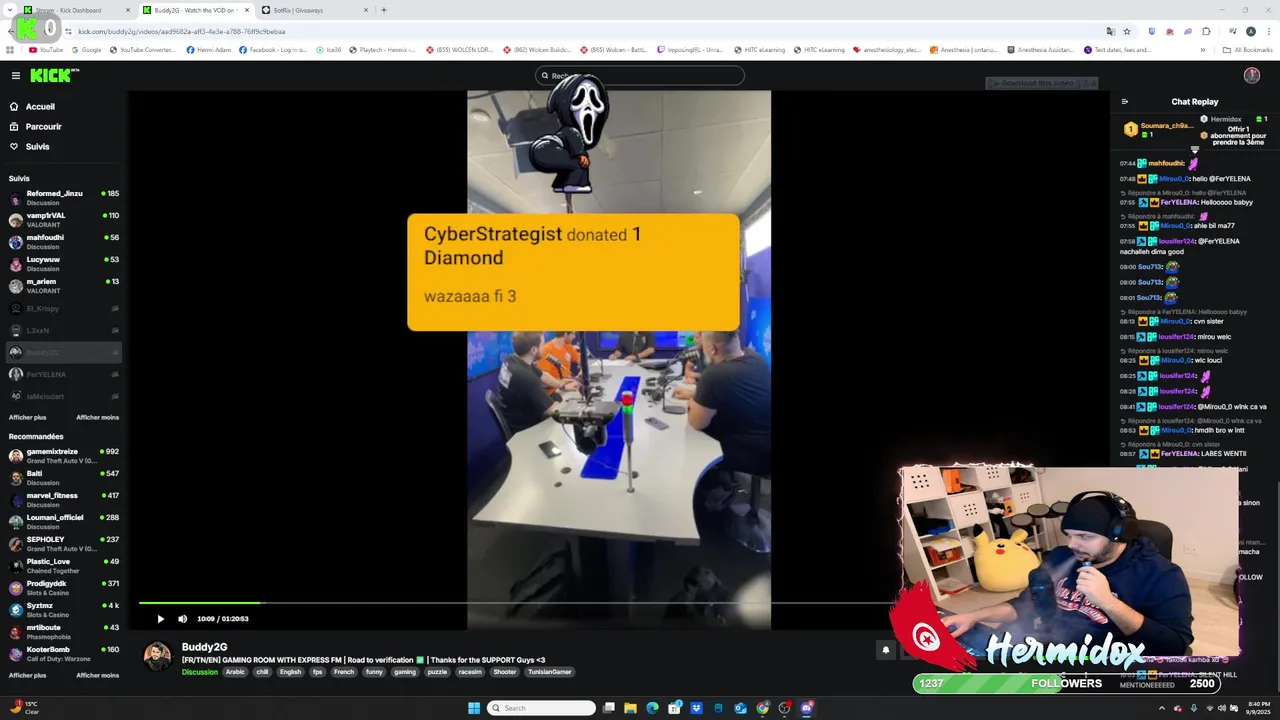
Task: Open a new browser tab
Action: coord(384,10)
